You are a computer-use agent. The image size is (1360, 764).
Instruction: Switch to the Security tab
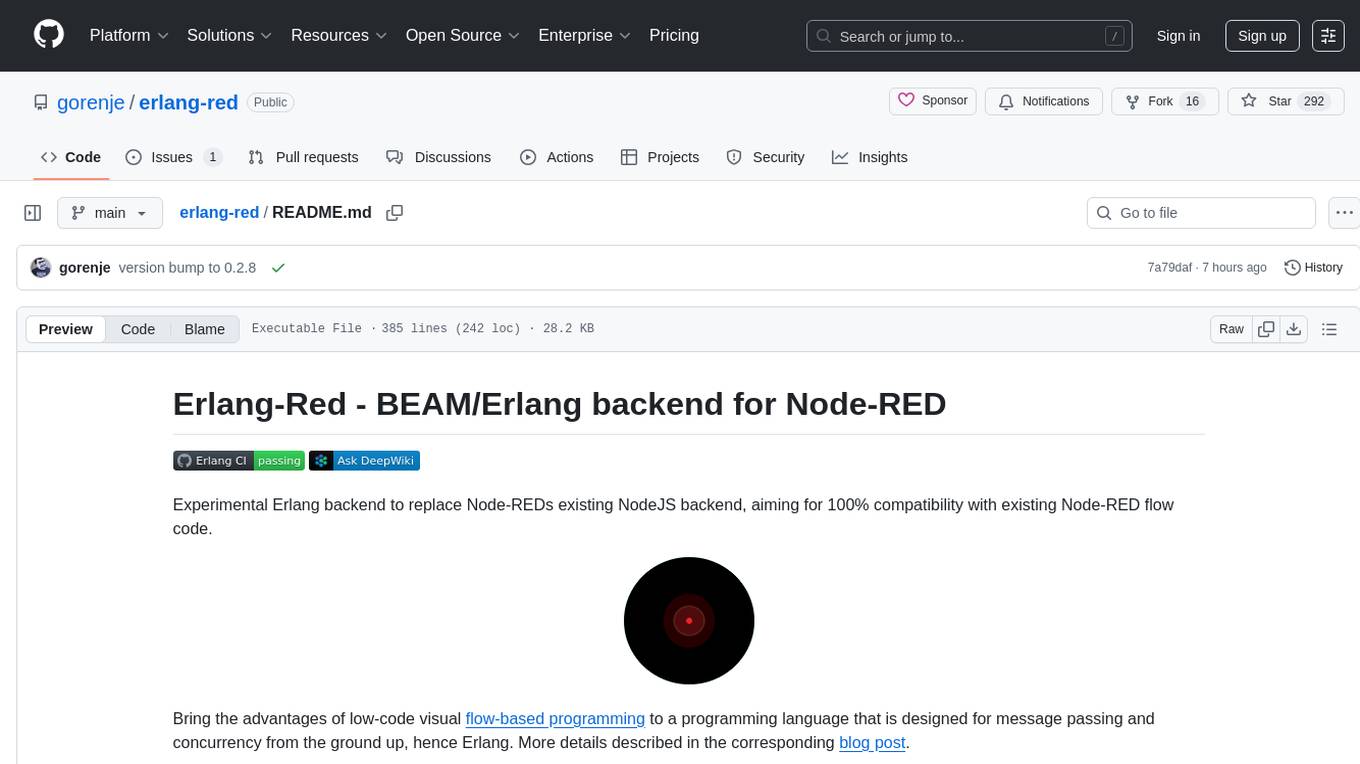click(x=765, y=157)
